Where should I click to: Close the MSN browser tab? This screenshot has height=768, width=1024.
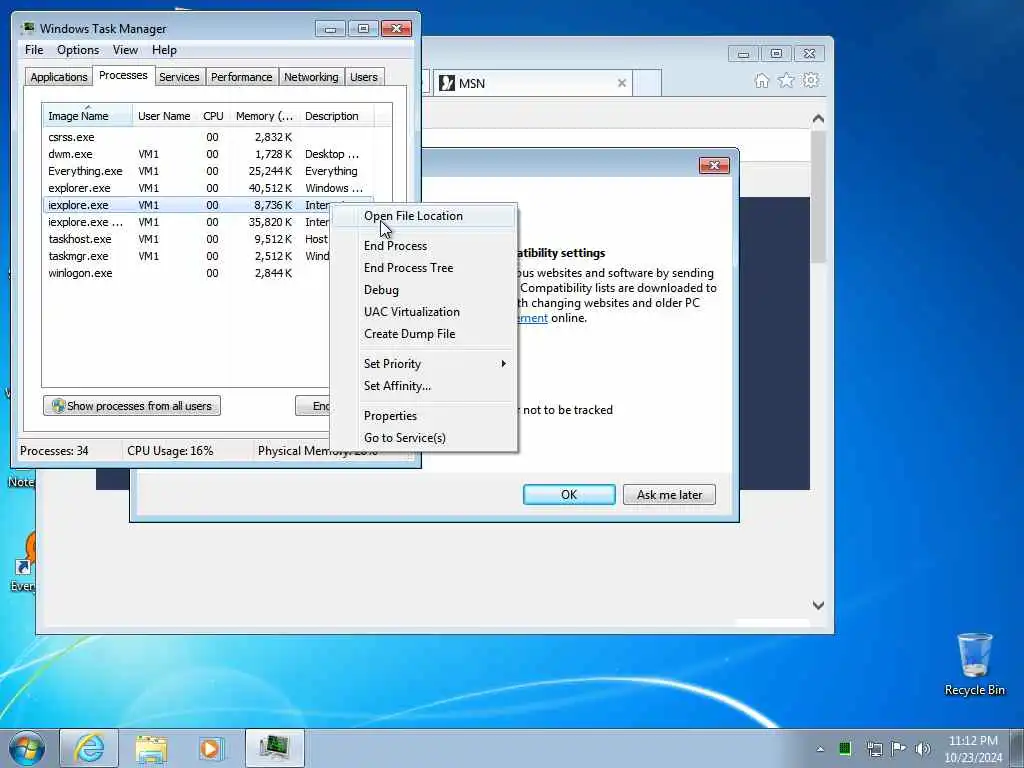click(x=622, y=83)
